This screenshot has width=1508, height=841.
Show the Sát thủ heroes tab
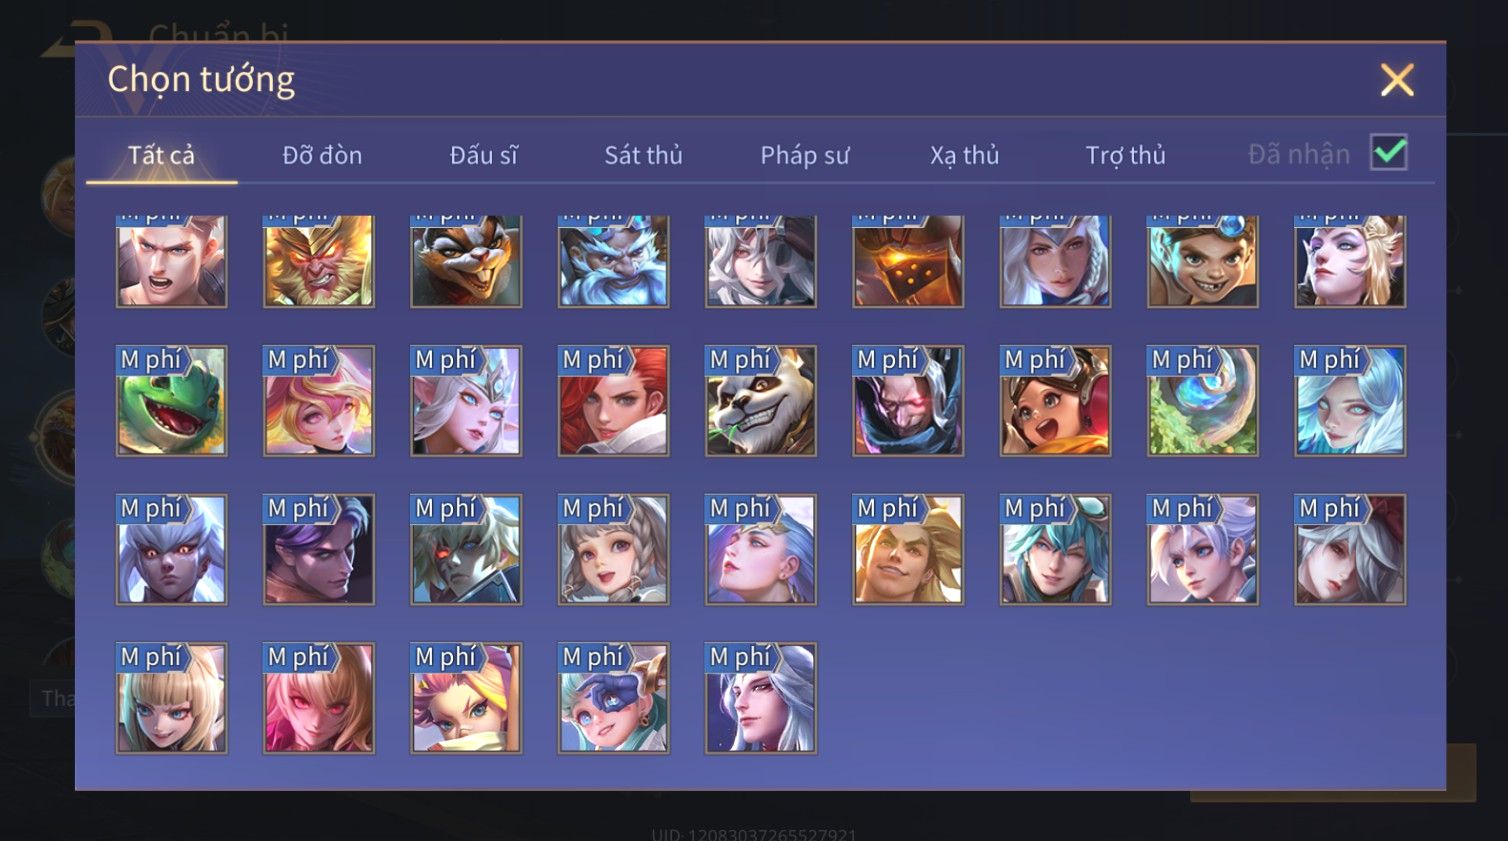coord(643,155)
